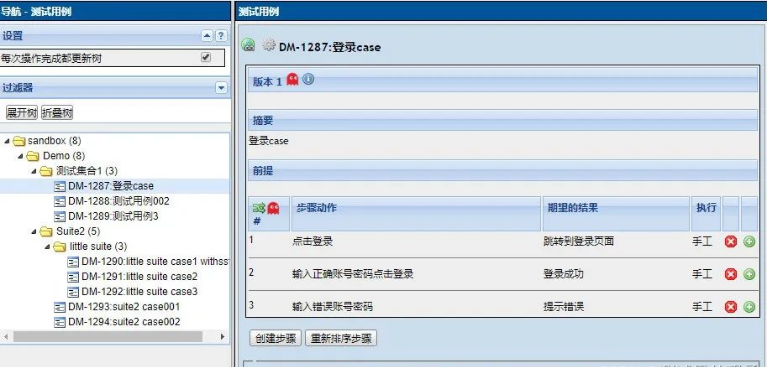Collapse the little suite tree node triangle
The height and width of the screenshot is (367, 767).
click(47, 247)
